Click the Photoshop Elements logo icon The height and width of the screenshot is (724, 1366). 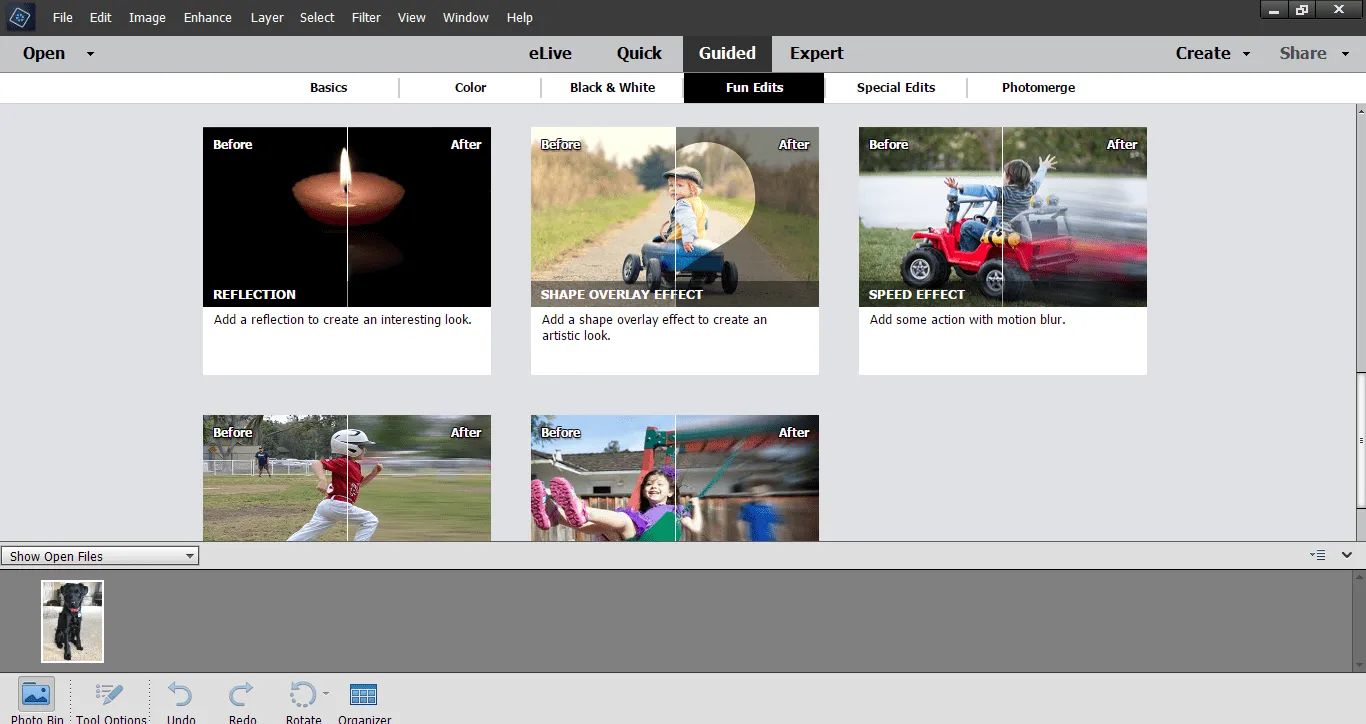coord(21,17)
